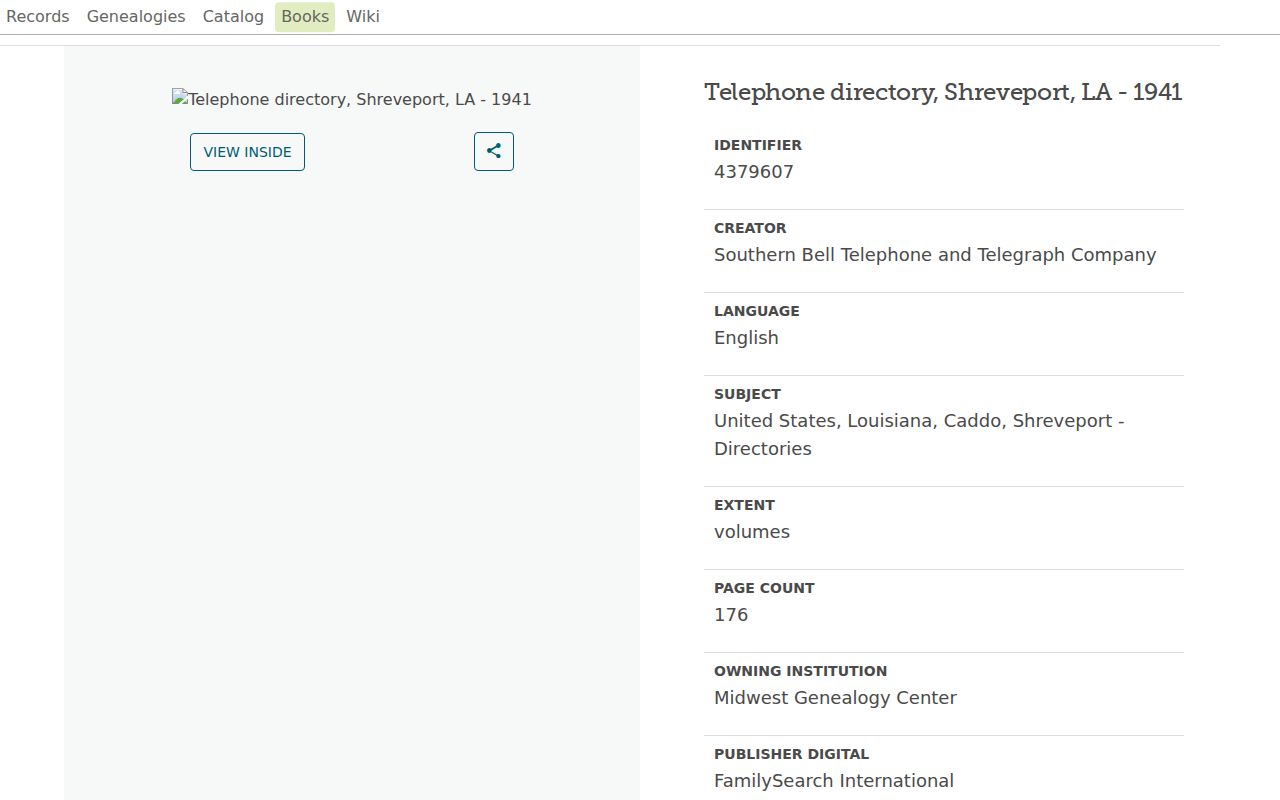Viewport: 1280px width, 800px height.
Task: Click the OWNING INSTITUTION field label
Action: [x=801, y=671]
